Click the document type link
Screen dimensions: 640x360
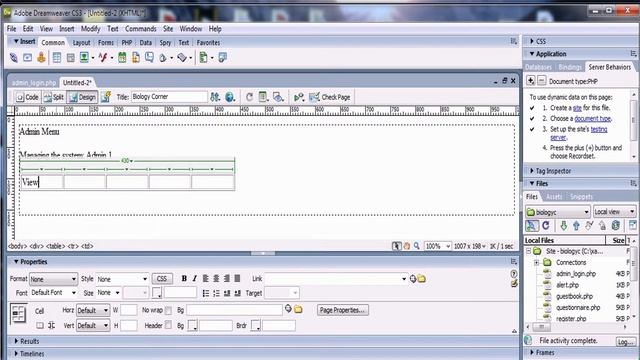(593, 119)
